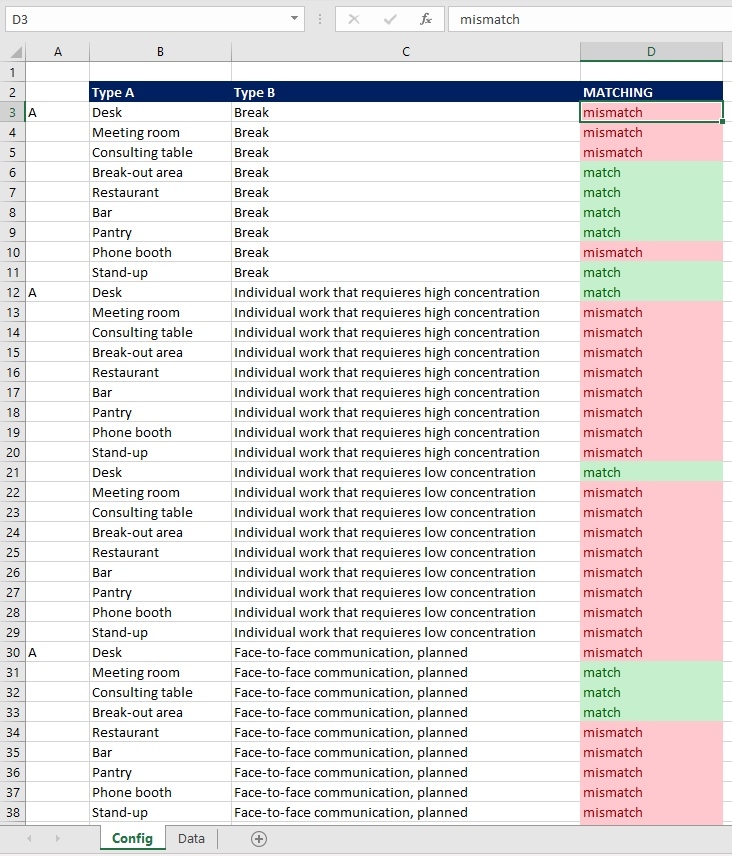Click next sheet navigation arrow
The width and height of the screenshot is (732, 856).
click(57, 839)
